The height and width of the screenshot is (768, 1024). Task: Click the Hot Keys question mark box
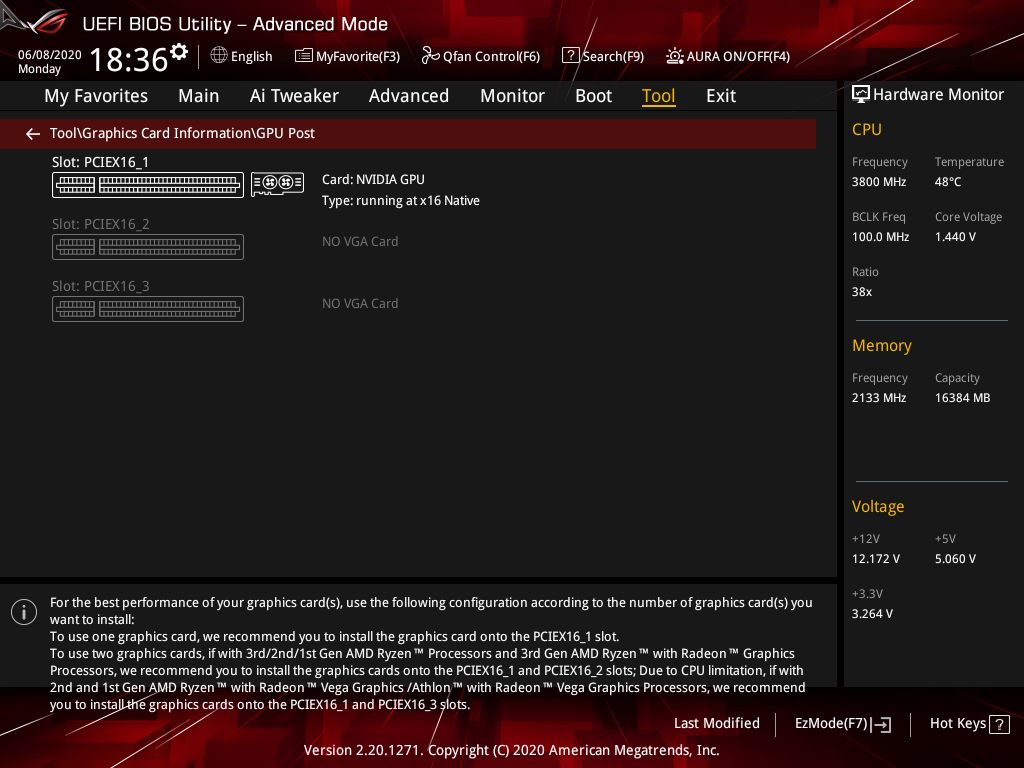(999, 724)
